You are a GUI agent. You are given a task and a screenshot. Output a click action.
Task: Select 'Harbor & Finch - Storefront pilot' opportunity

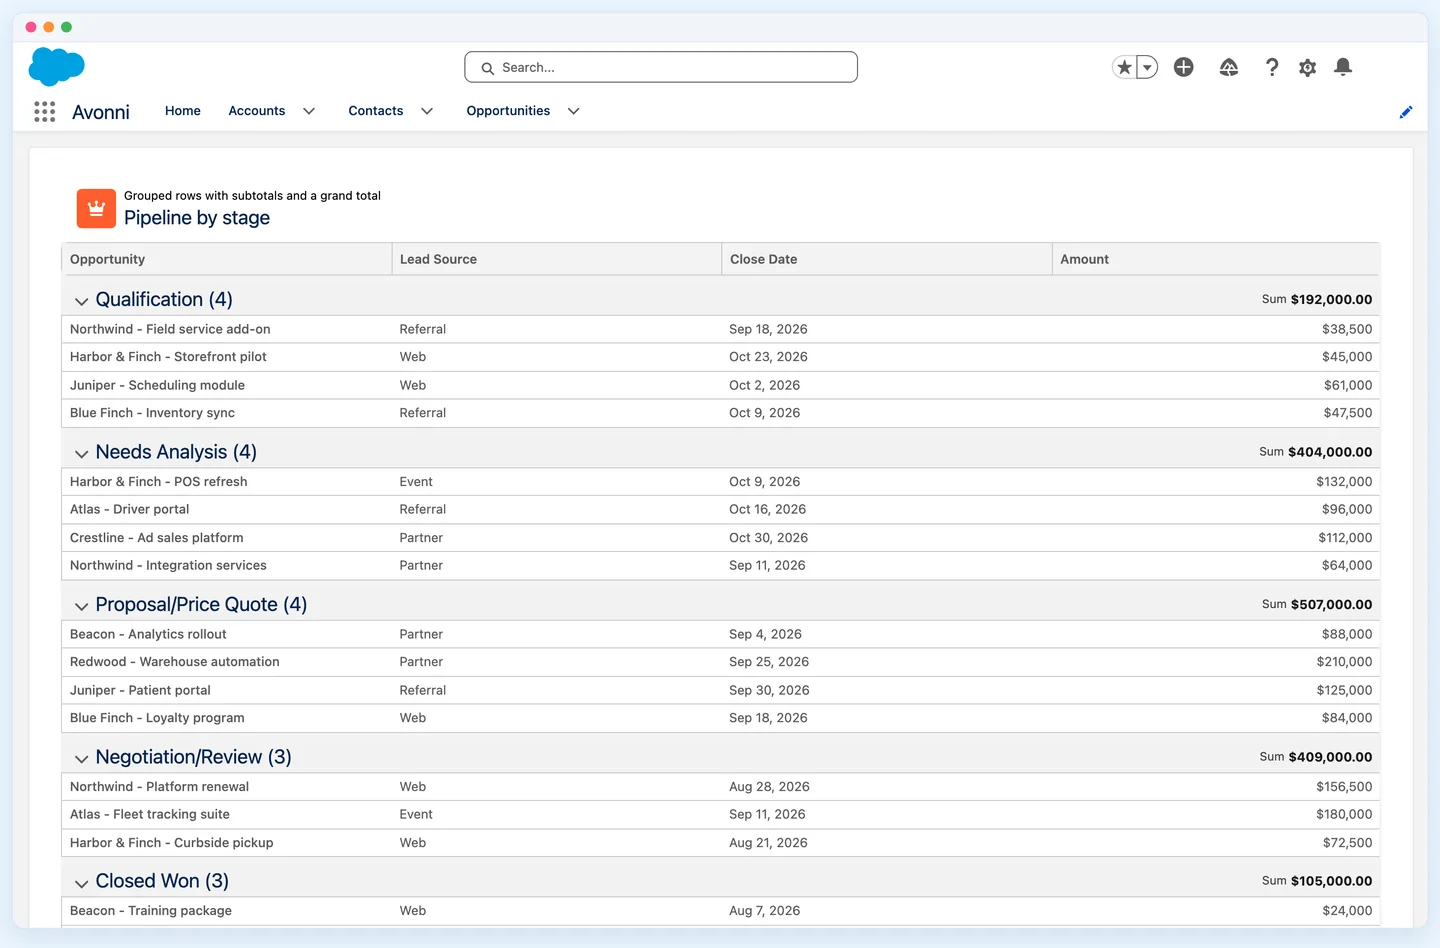tap(168, 357)
